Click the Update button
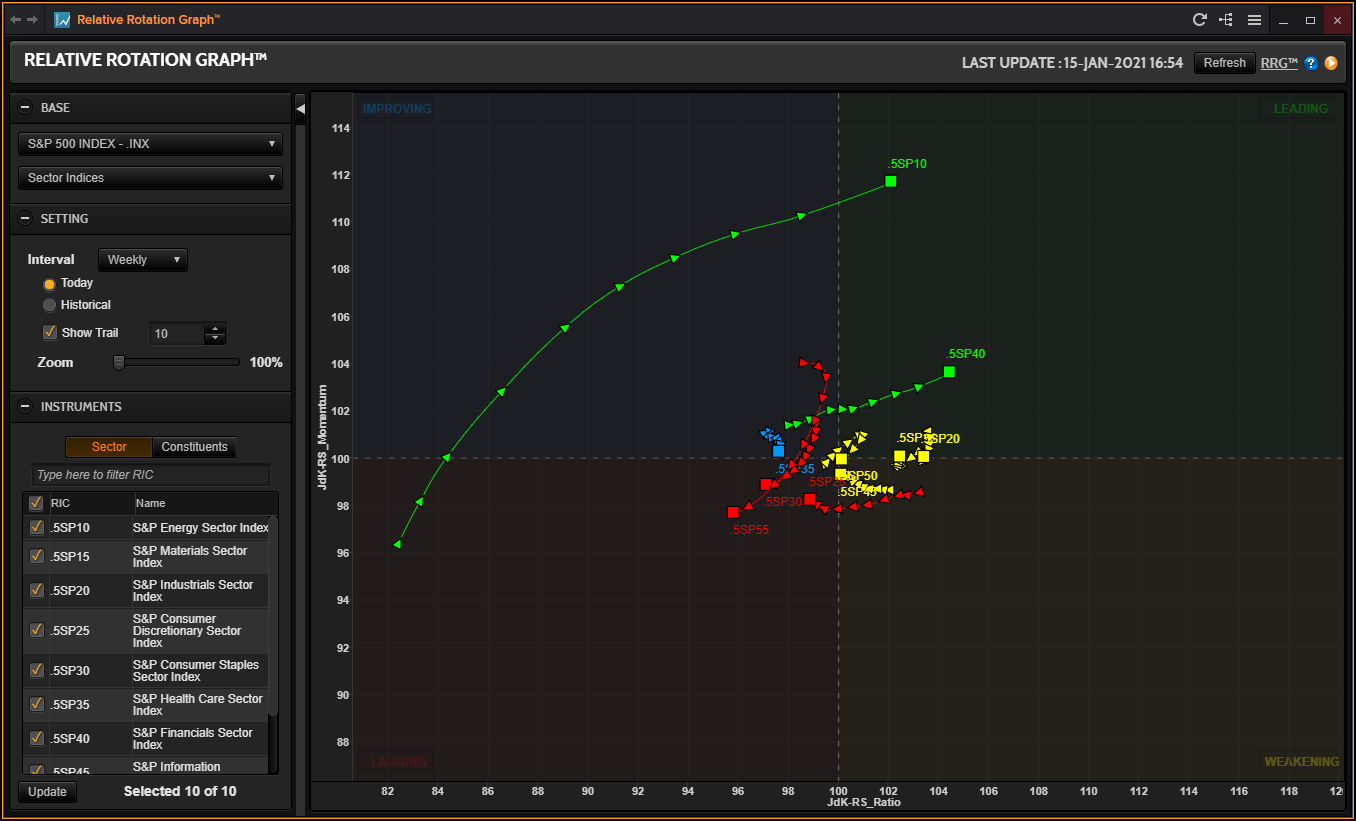Image resolution: width=1356 pixels, height=821 pixels. pos(47,792)
